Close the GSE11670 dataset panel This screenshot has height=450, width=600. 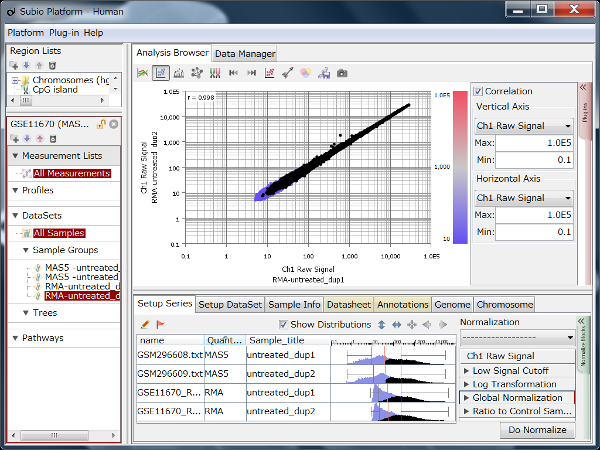click(114, 124)
